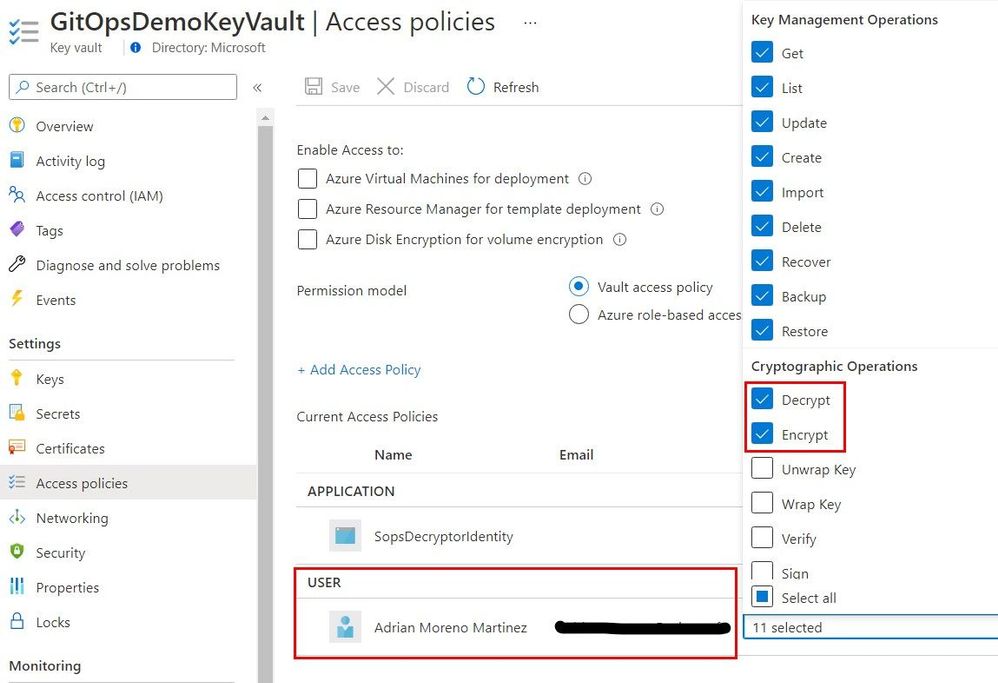Click the Refresh button label
The image size is (998, 683).
(x=516, y=87)
